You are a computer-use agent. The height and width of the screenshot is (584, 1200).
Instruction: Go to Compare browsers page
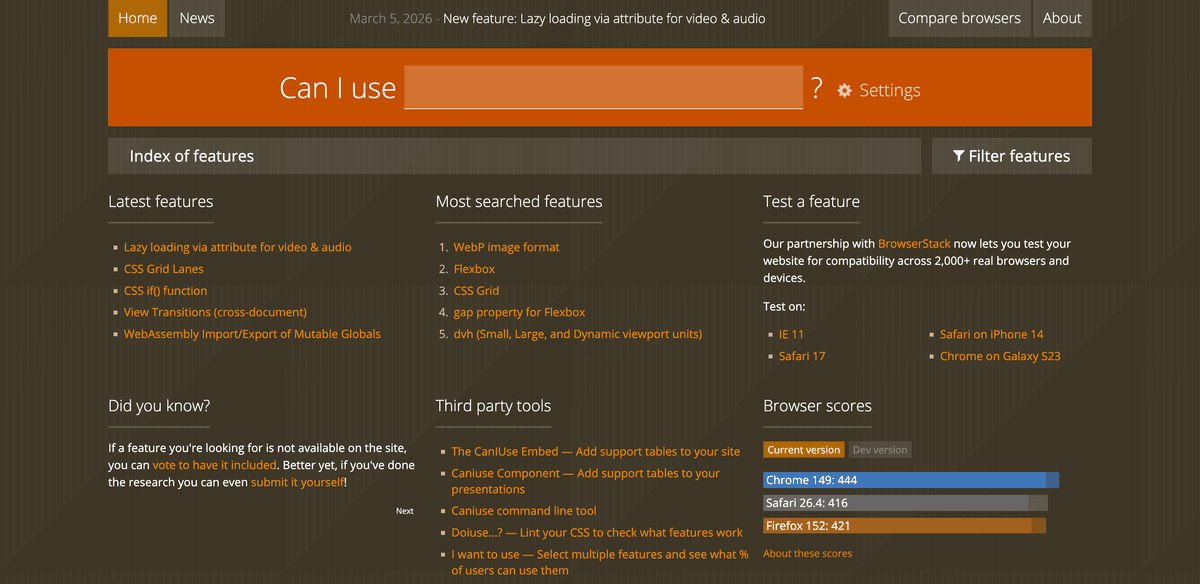pyautogui.click(x=959, y=18)
